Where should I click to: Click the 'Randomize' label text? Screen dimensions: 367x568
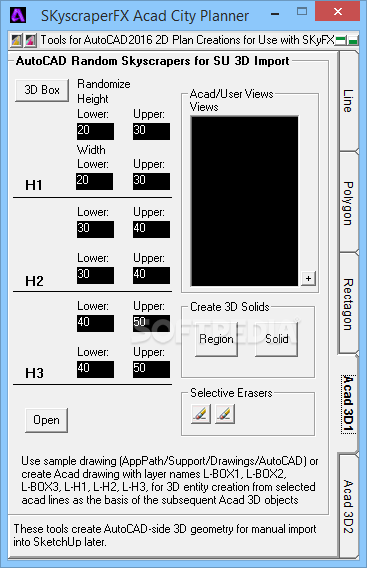coord(104,84)
